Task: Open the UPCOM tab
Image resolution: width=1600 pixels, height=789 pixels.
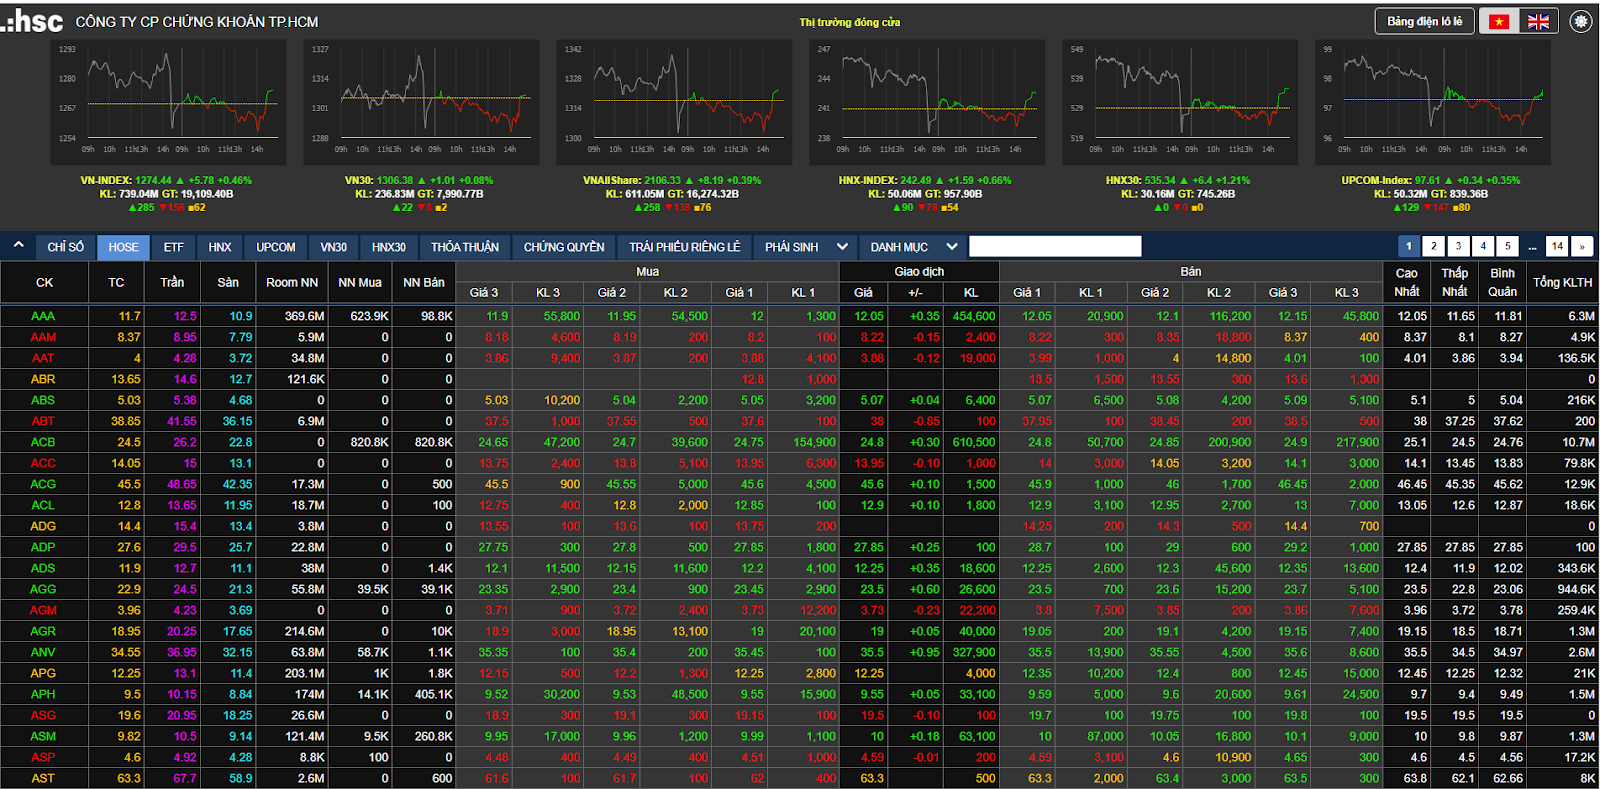Action: click(276, 247)
